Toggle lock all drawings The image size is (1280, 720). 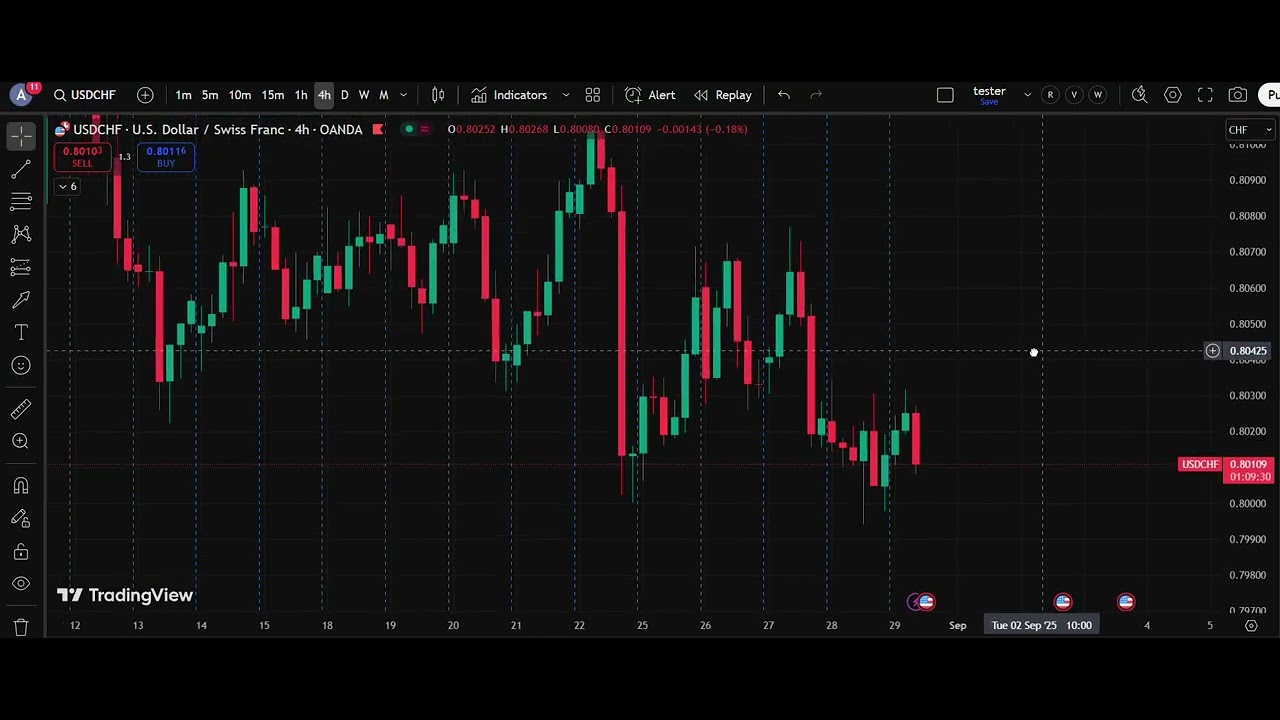(x=21, y=552)
